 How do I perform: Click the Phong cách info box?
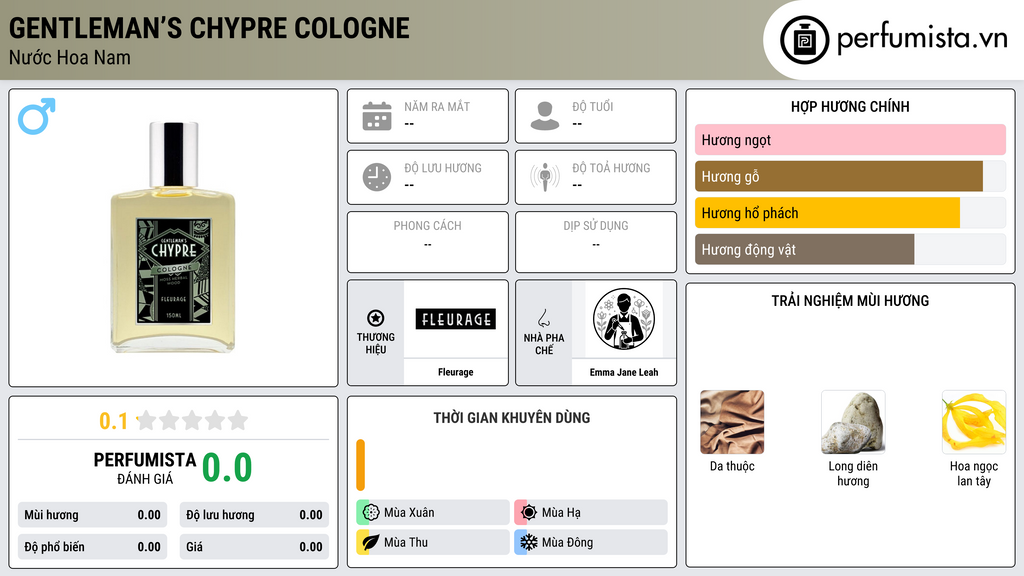(428, 242)
